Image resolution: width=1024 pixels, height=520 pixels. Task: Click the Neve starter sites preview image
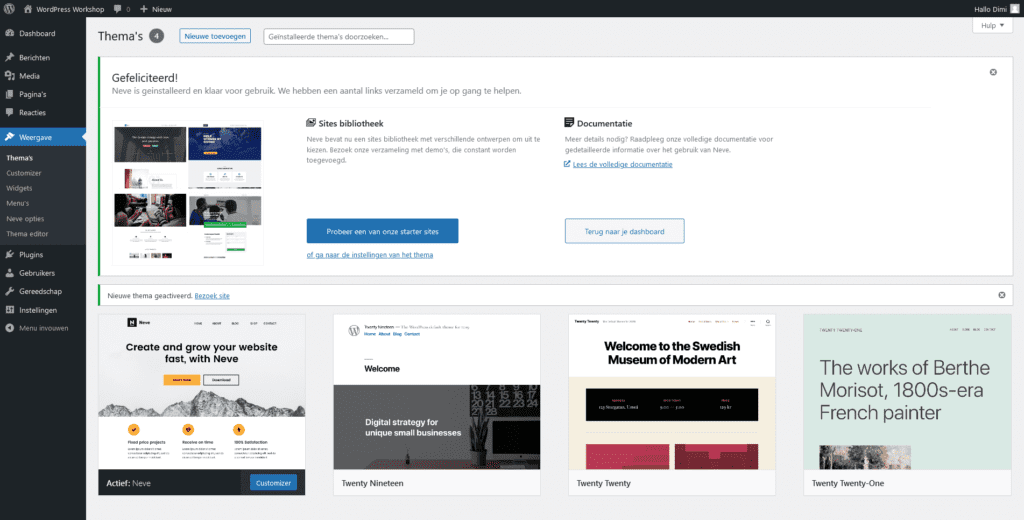[x=187, y=193]
